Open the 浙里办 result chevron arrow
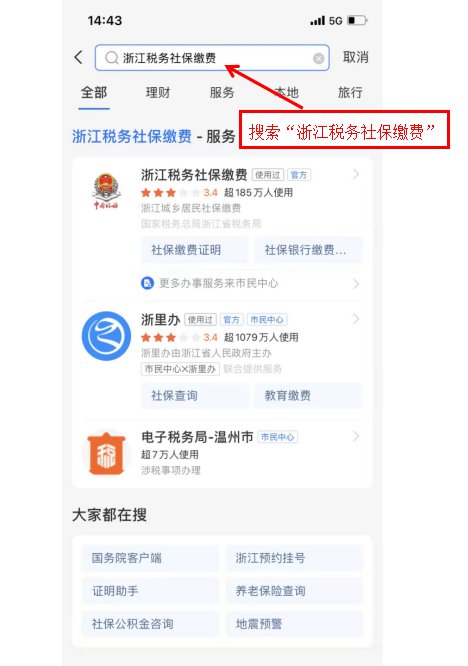 coord(356,319)
